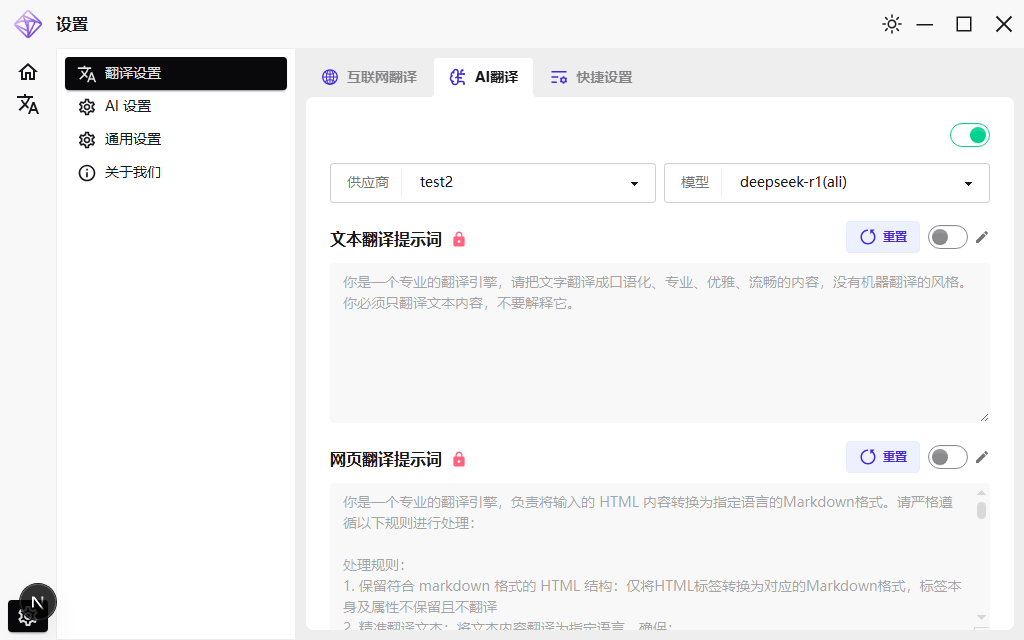1024x640 pixels.
Task: Click the 重置 button for webpage translation prompt
Action: (882, 457)
